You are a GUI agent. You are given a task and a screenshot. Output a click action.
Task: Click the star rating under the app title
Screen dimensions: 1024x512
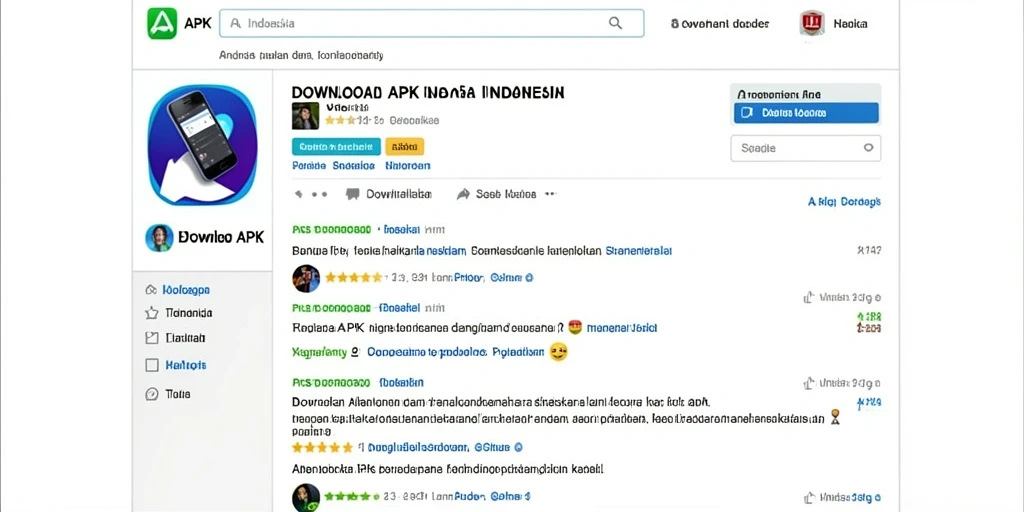pos(340,121)
